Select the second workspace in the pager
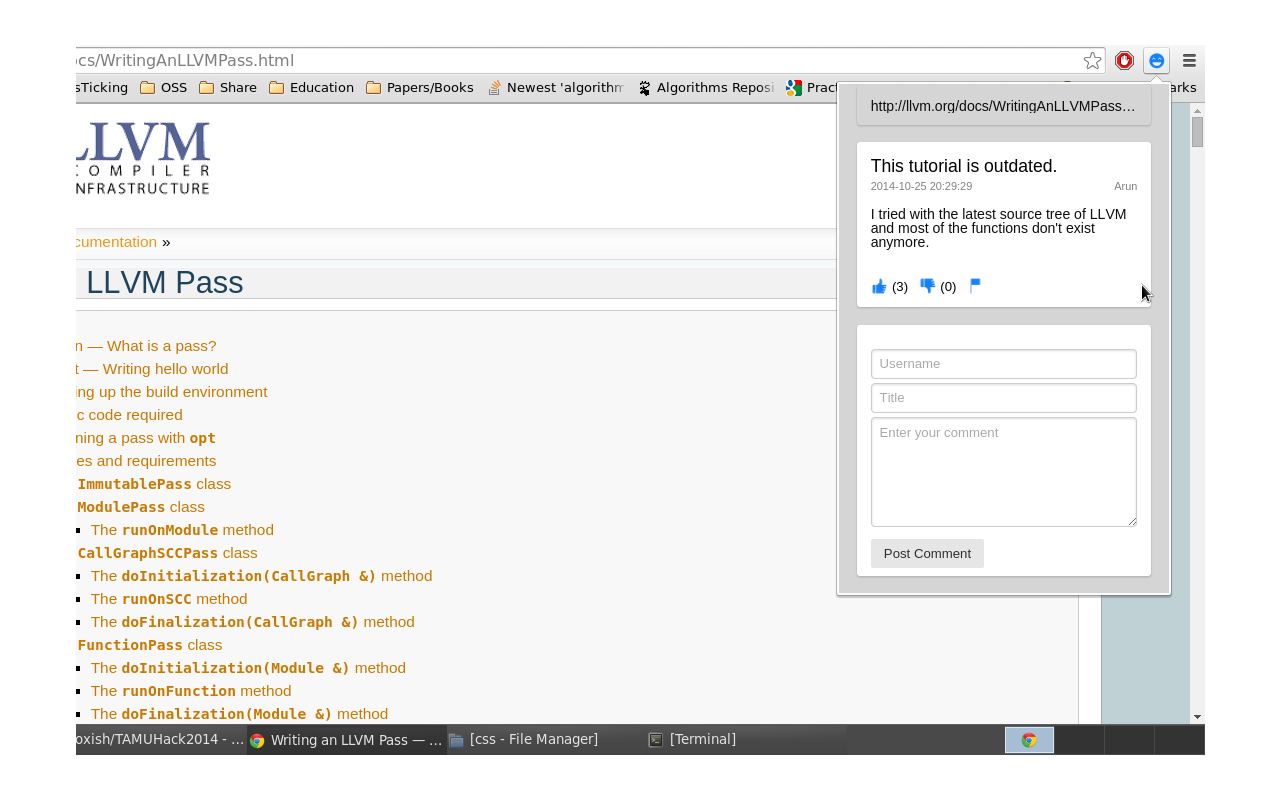This screenshot has width=1280, height=800. 1079,740
